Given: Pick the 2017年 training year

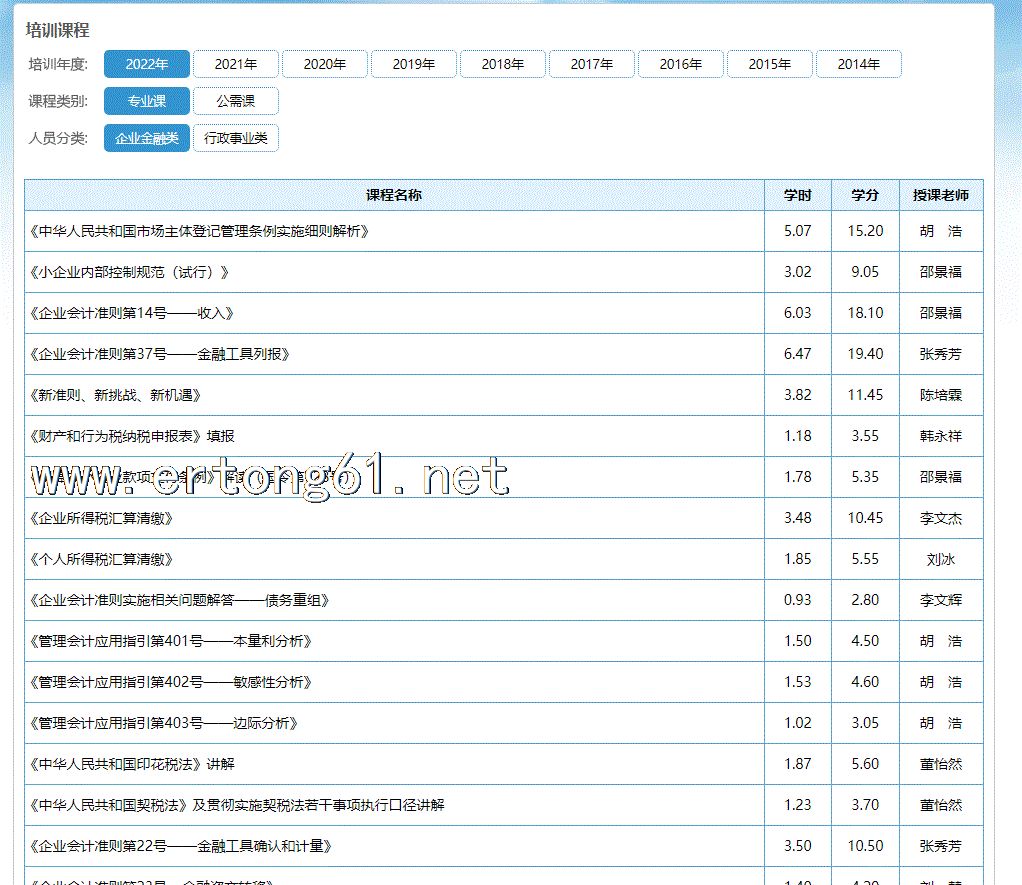Looking at the screenshot, I should (591, 64).
